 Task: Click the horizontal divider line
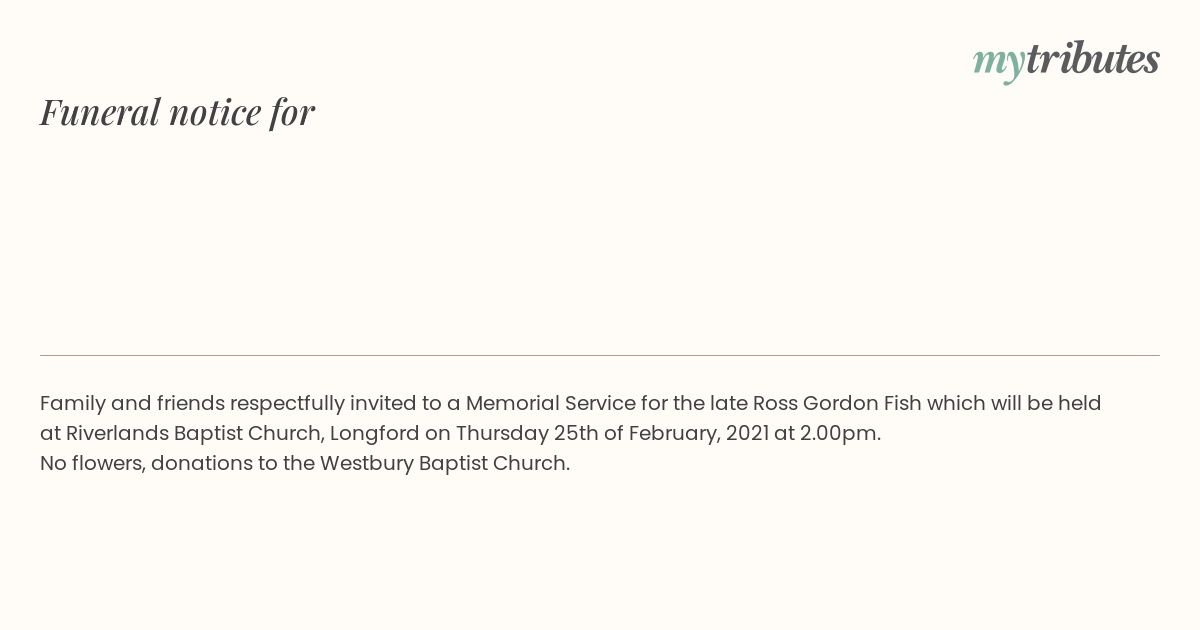pos(600,355)
